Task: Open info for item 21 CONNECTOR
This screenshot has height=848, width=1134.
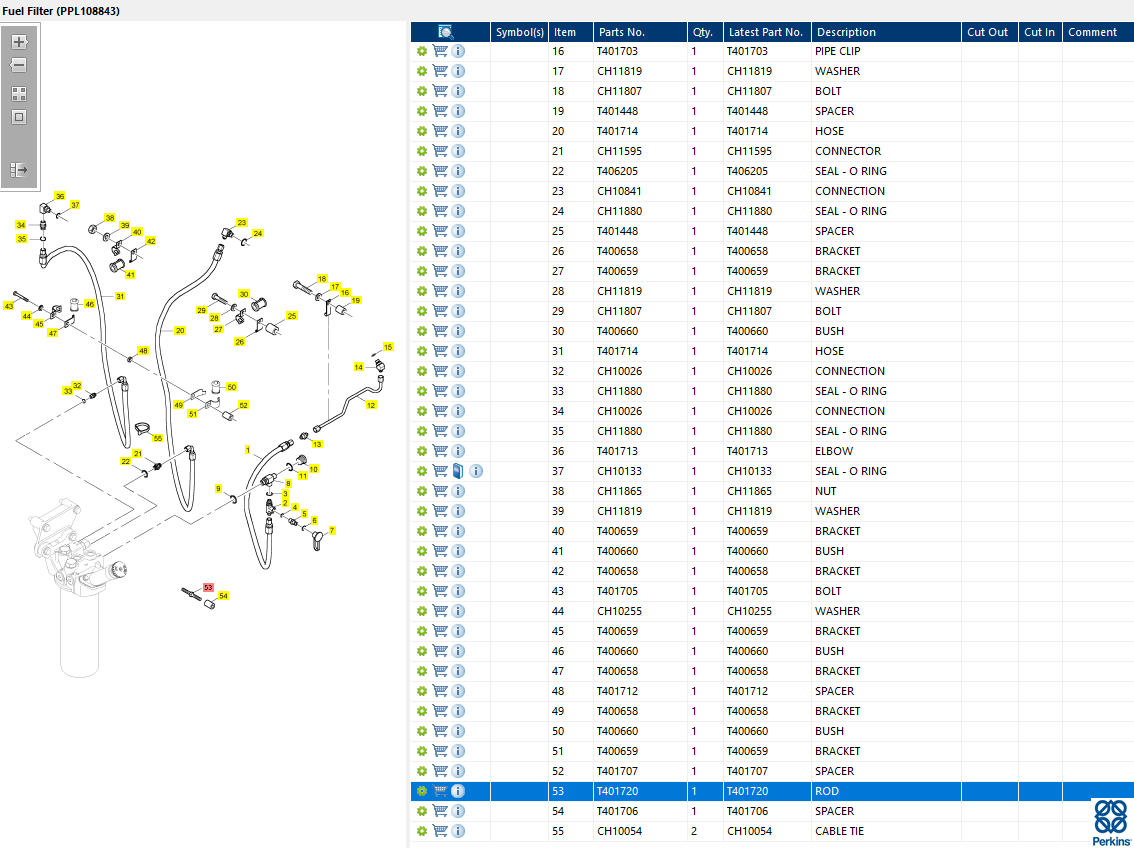Action: (x=458, y=151)
